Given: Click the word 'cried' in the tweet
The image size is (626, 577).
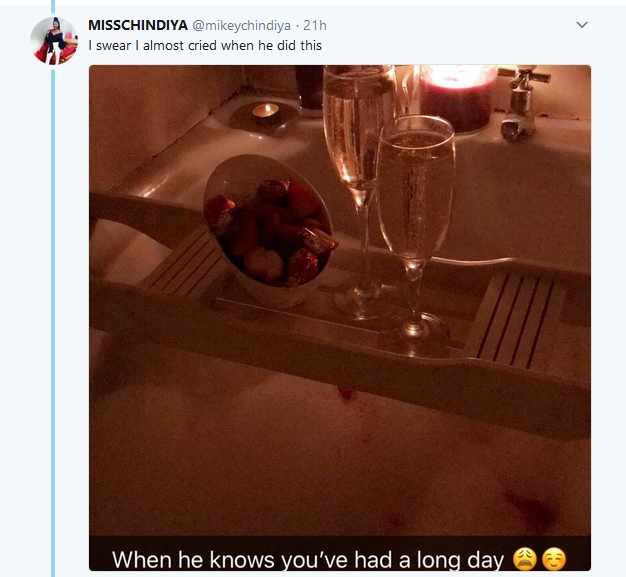Looking at the screenshot, I should coord(202,46).
